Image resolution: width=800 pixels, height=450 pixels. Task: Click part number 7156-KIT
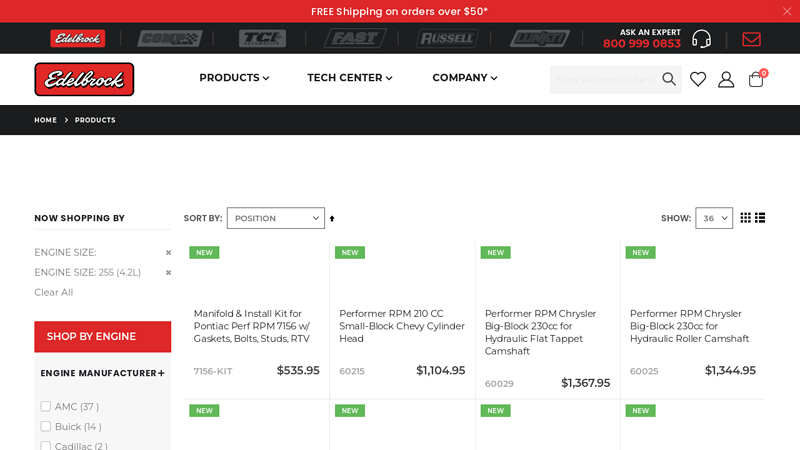(x=213, y=371)
